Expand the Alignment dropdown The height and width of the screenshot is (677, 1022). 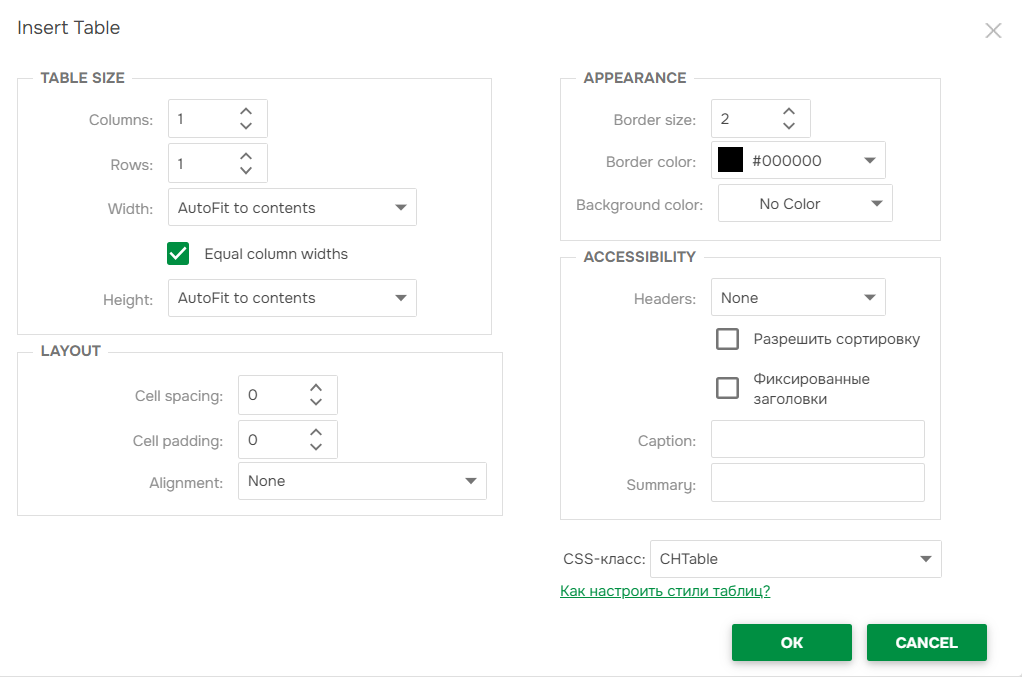[361, 481]
